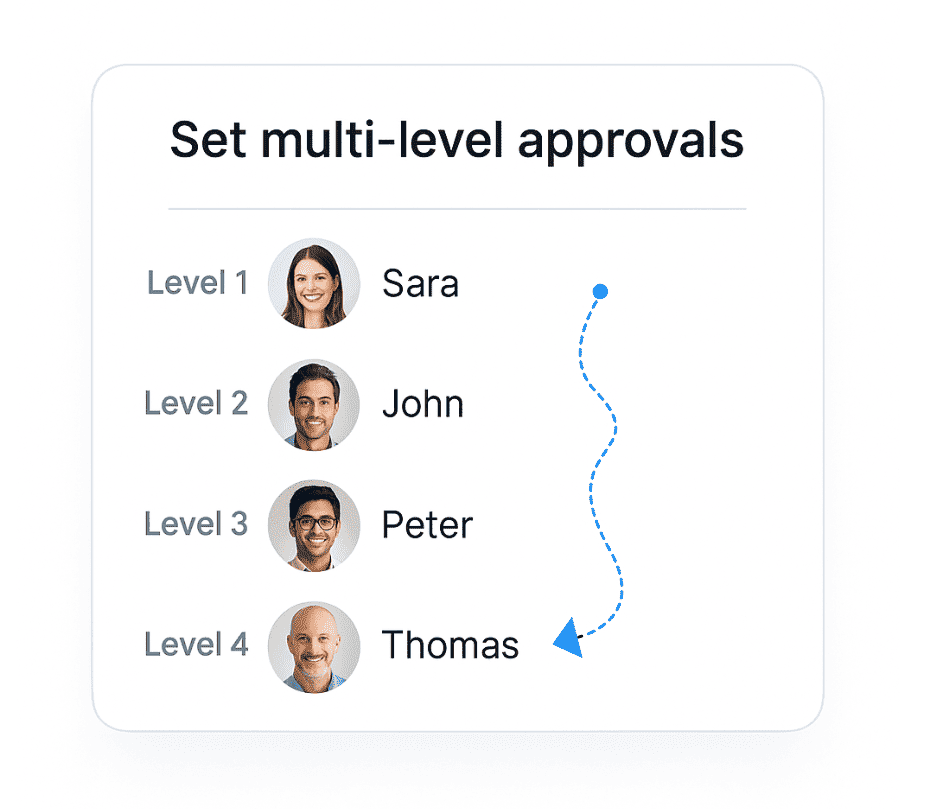
Task: Click the word multi-level in the title
Action: (382, 140)
